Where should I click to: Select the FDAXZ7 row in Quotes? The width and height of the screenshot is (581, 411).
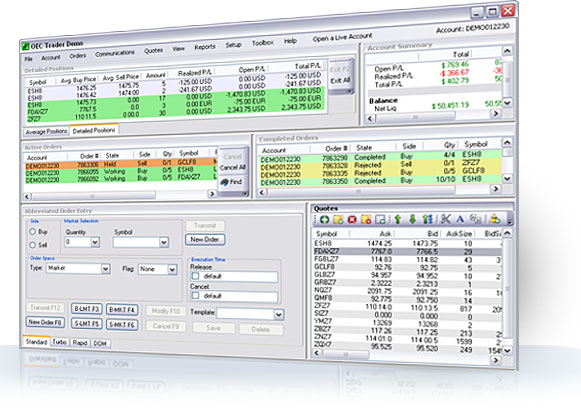pos(408,251)
